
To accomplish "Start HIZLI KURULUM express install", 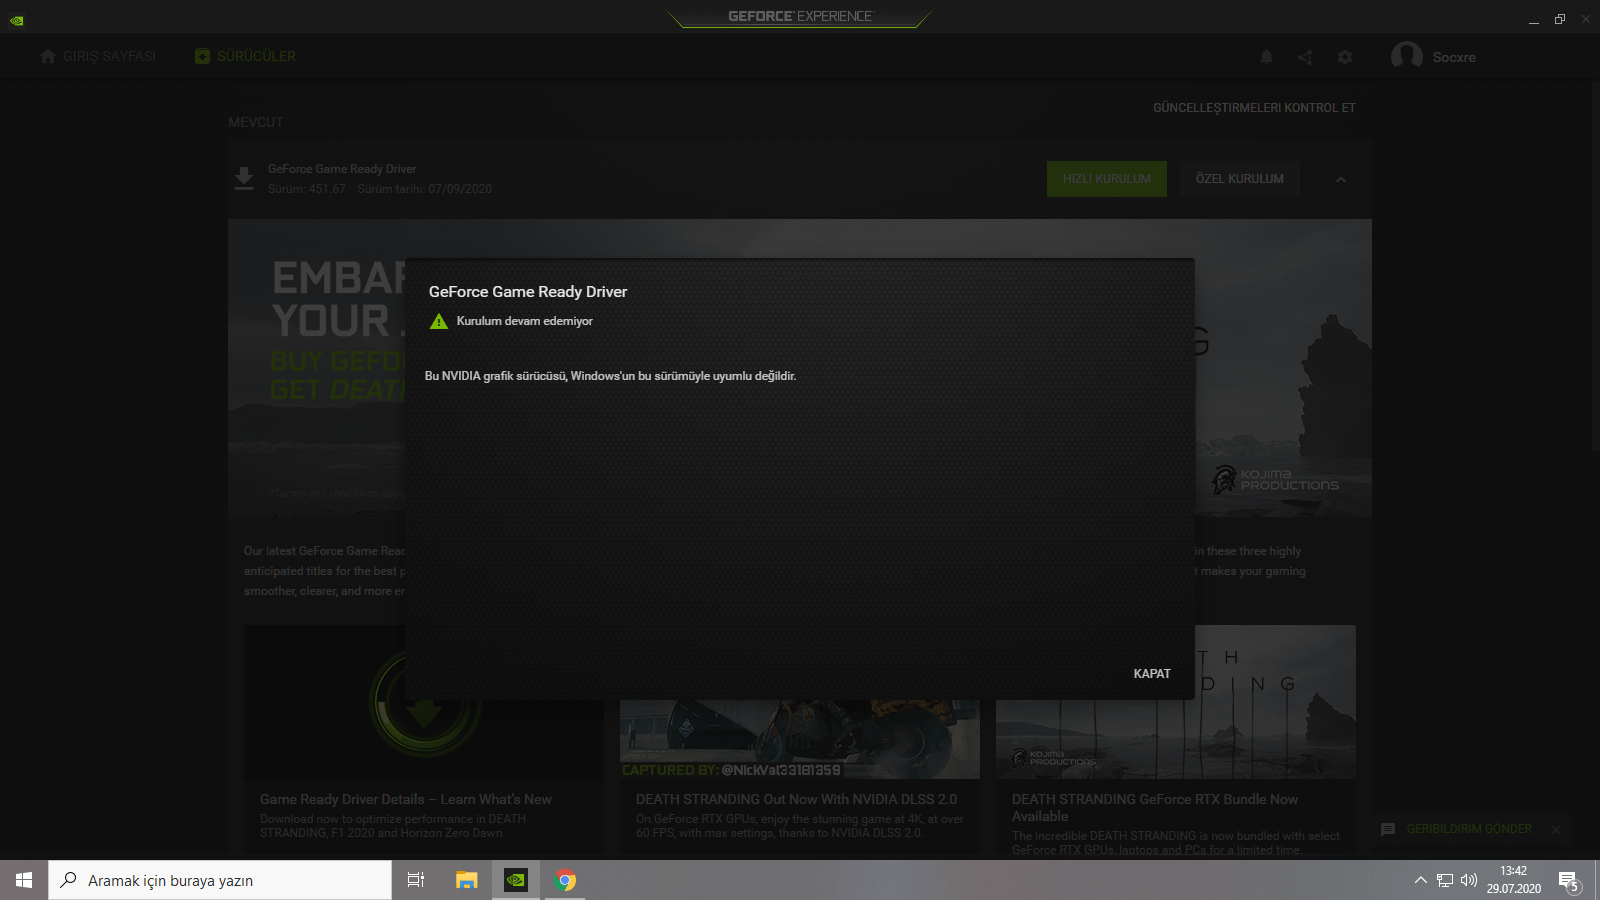I will 1107,179.
